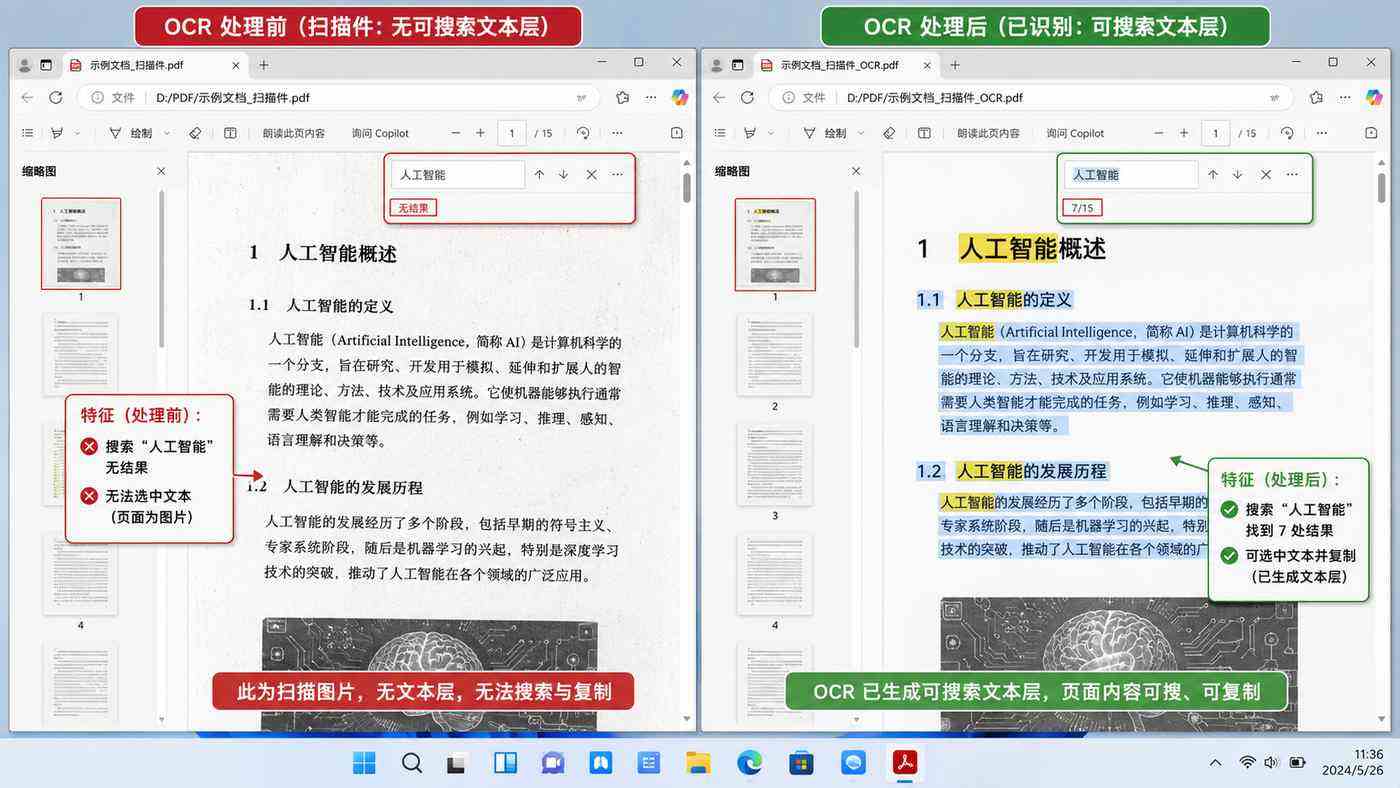Image resolution: width=1400 pixels, height=788 pixels.
Task: Go to previous search result in left window
Action: 539,174
